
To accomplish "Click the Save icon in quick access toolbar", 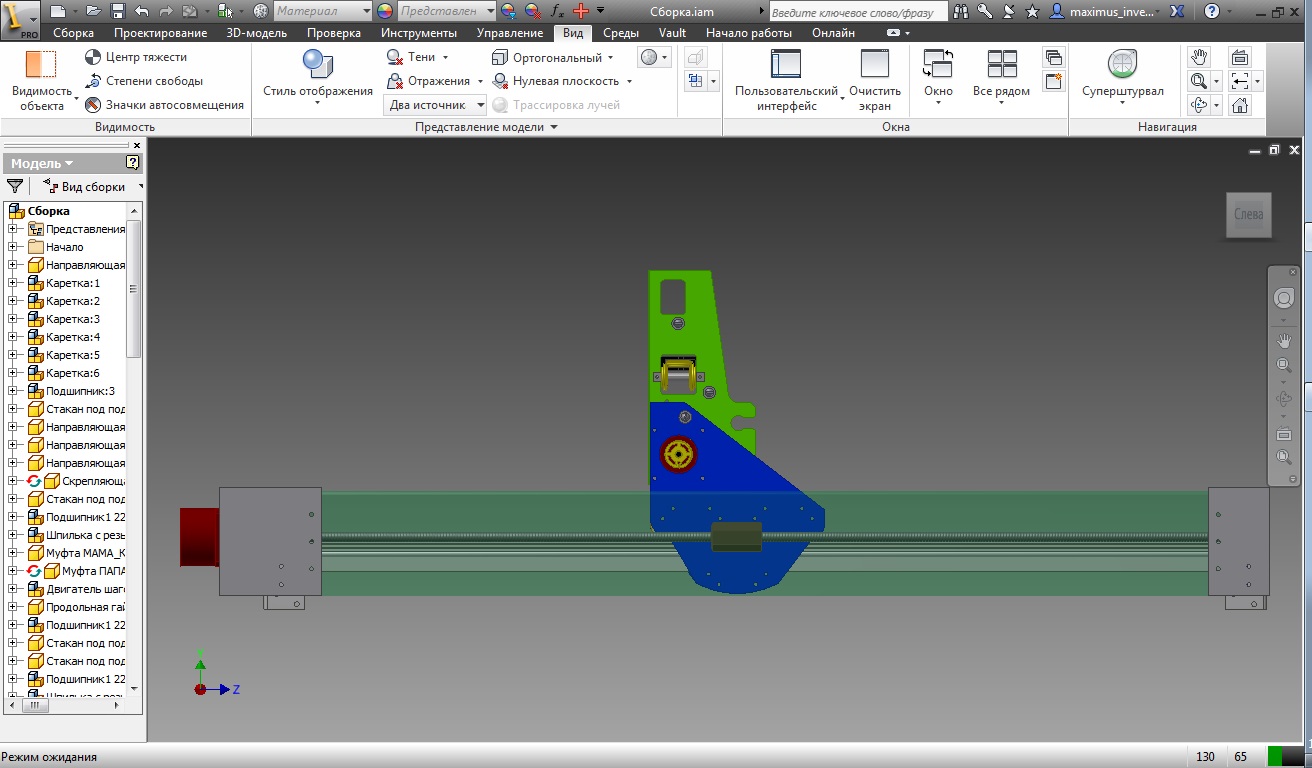I will pos(118,11).
